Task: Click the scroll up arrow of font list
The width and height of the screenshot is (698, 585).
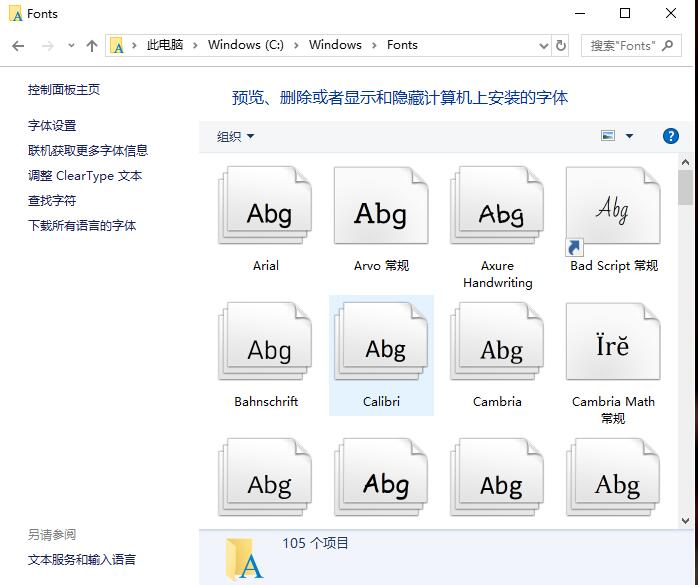Action: coord(686,162)
